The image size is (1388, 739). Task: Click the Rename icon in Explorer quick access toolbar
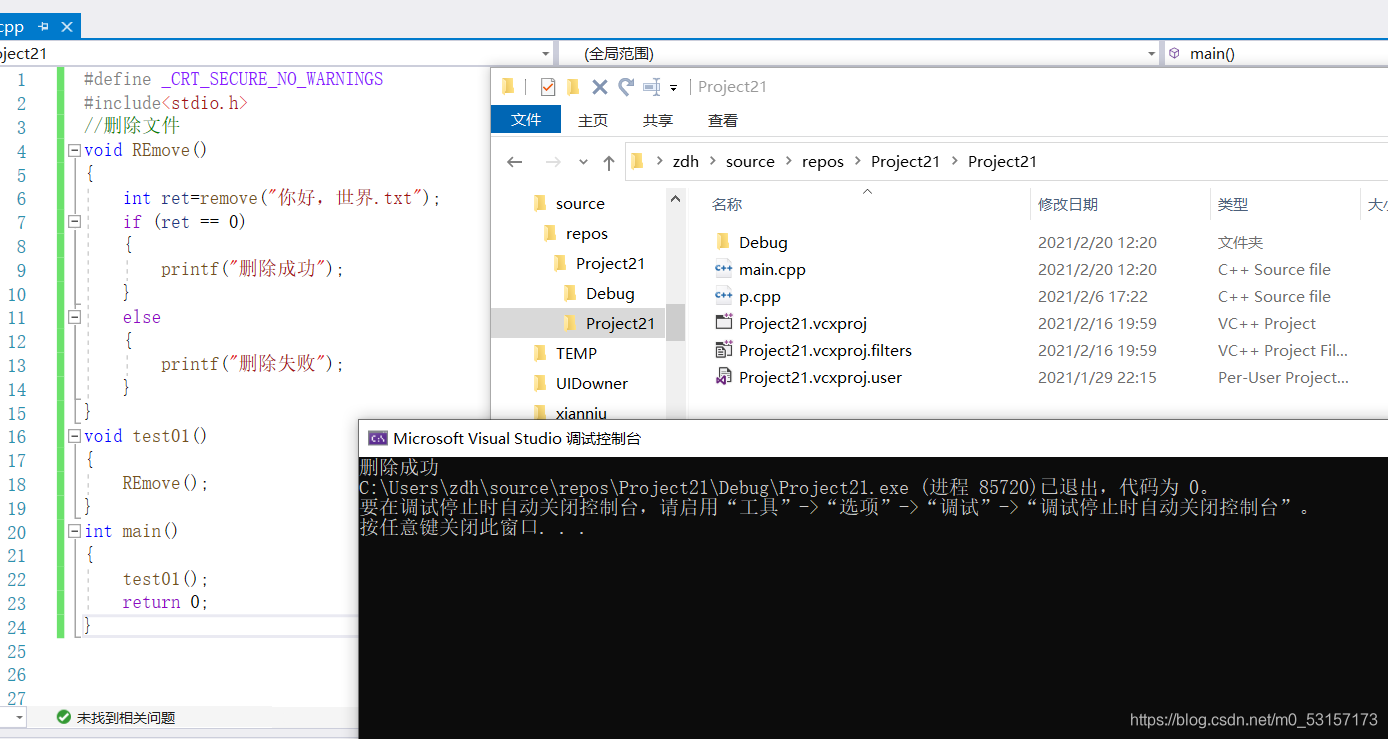(x=652, y=87)
